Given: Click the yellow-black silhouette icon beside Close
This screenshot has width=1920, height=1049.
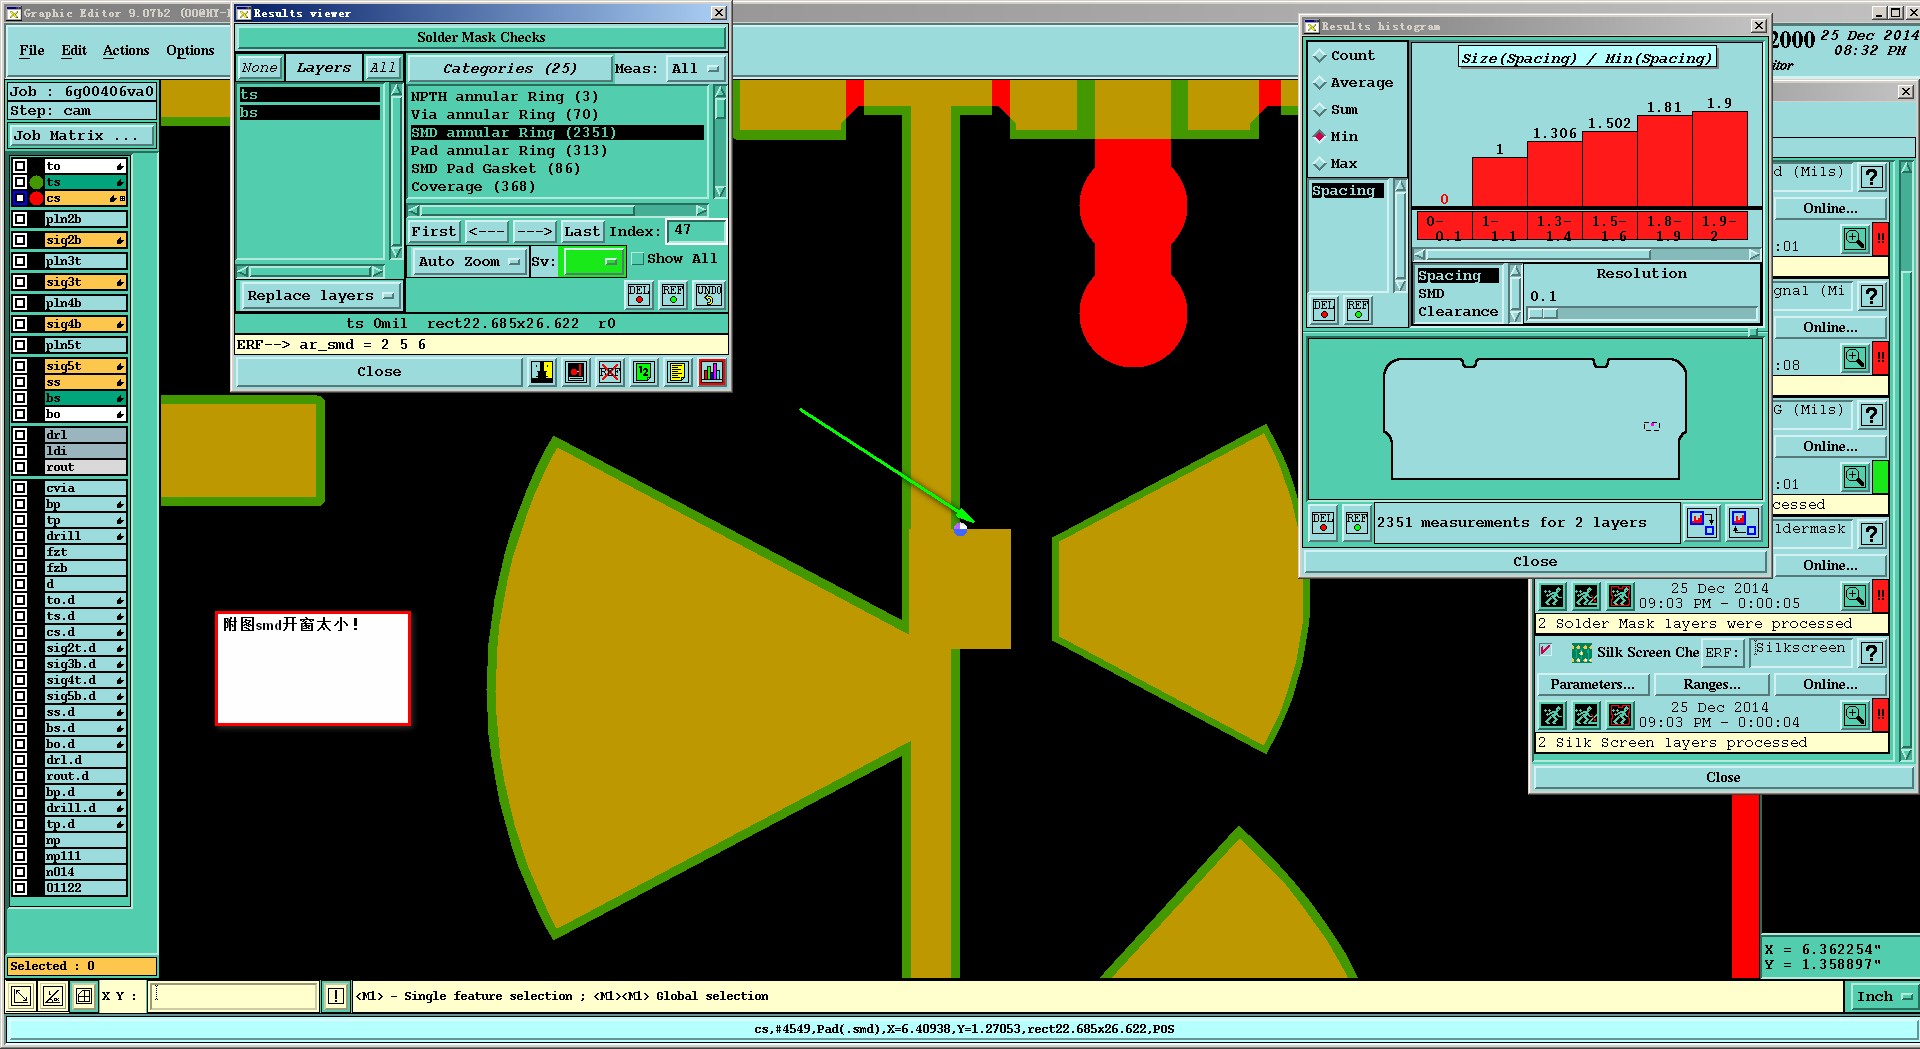Looking at the screenshot, I should [x=542, y=372].
